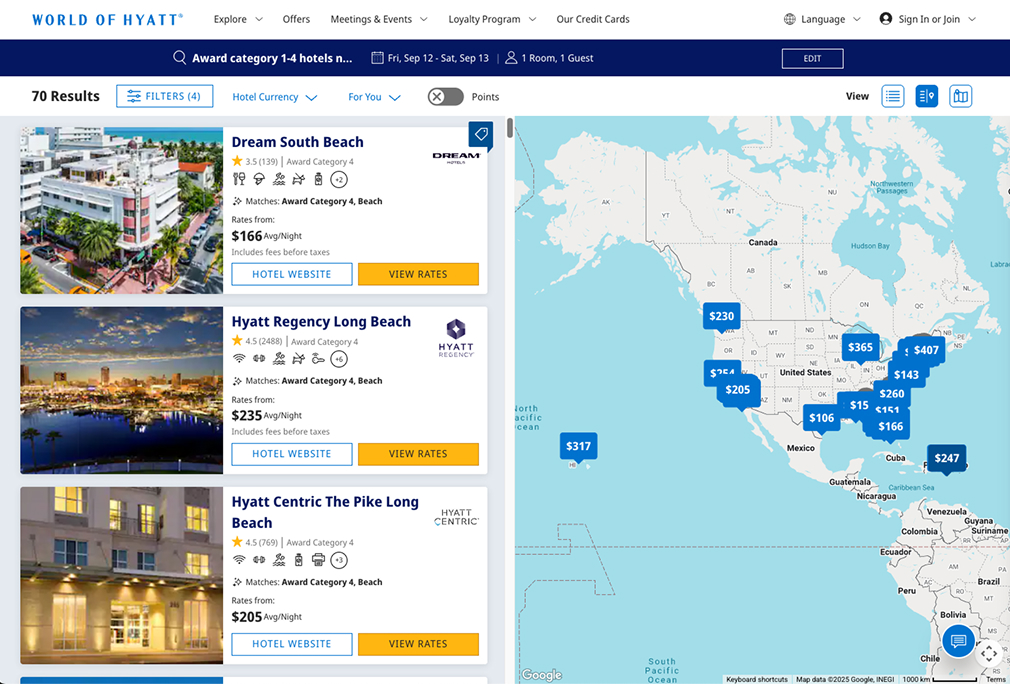Click Hyatt Regency Long Beach +6 amenities icon
This screenshot has height=684, width=1010.
click(339, 359)
